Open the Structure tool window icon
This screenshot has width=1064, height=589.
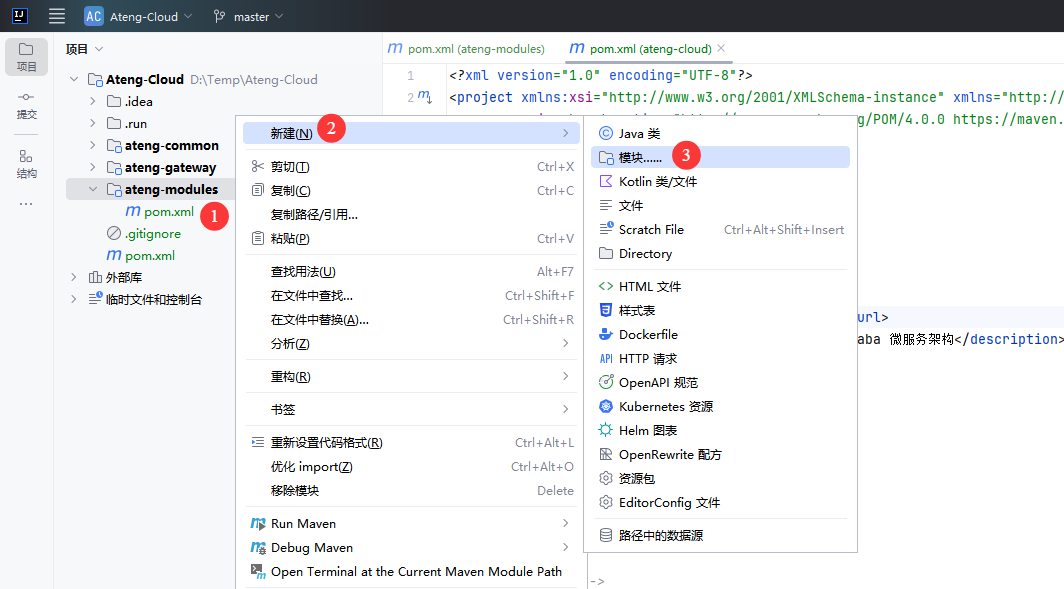tap(26, 163)
